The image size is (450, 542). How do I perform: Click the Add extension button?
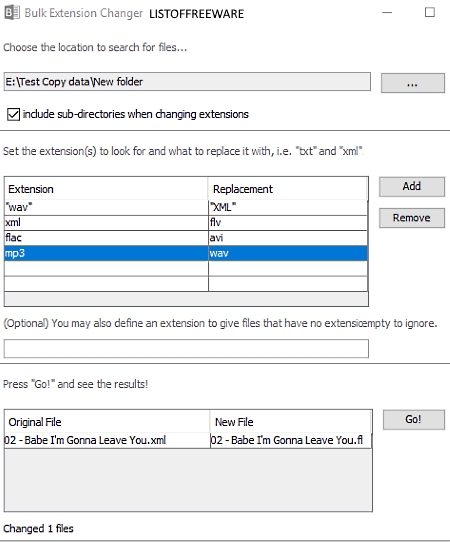[x=412, y=187]
